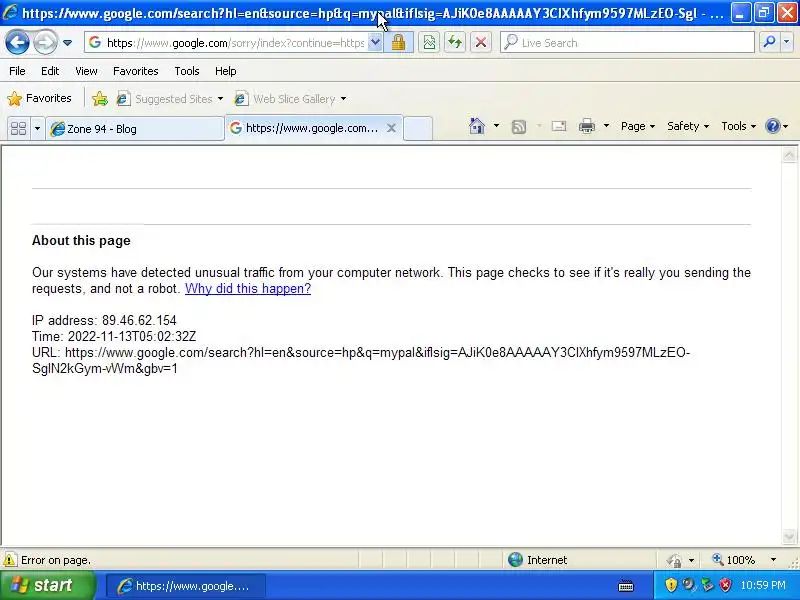The image size is (800, 600).
Task: Click the 'About this page' heading
Action: 81,241
